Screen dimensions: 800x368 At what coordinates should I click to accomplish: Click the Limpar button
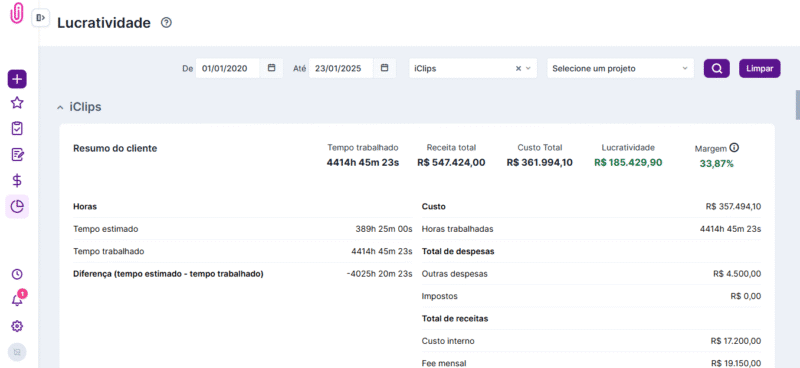click(759, 68)
